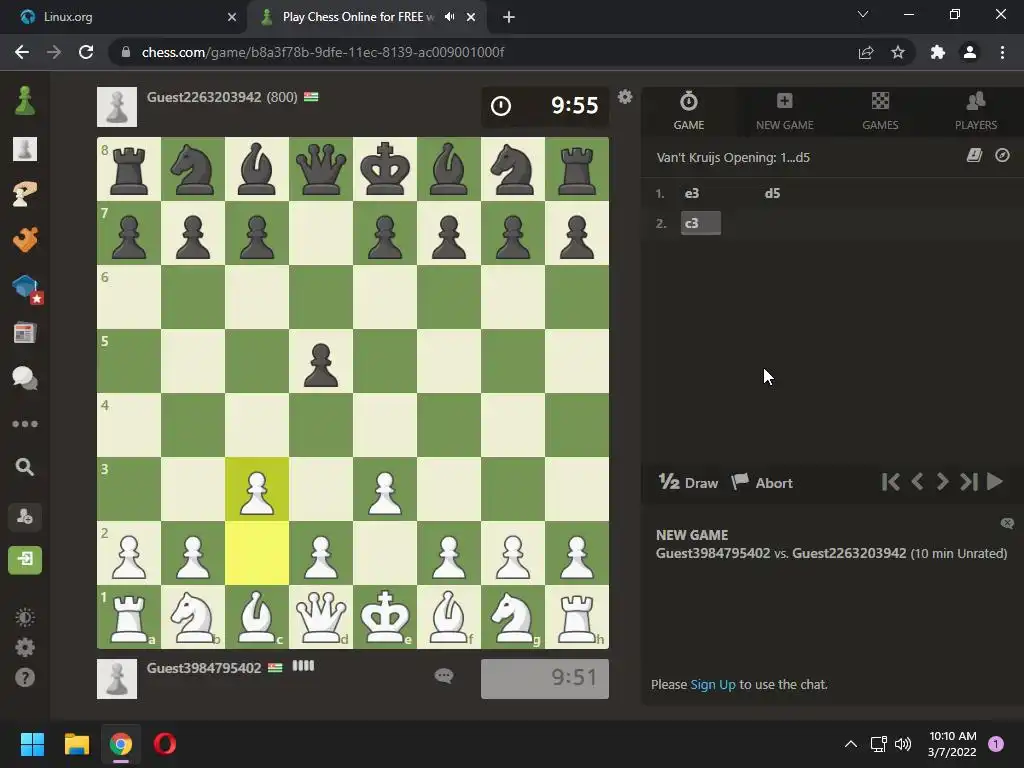Select move e3 in the move list
The height and width of the screenshot is (768, 1024).
pyautogui.click(x=692, y=193)
